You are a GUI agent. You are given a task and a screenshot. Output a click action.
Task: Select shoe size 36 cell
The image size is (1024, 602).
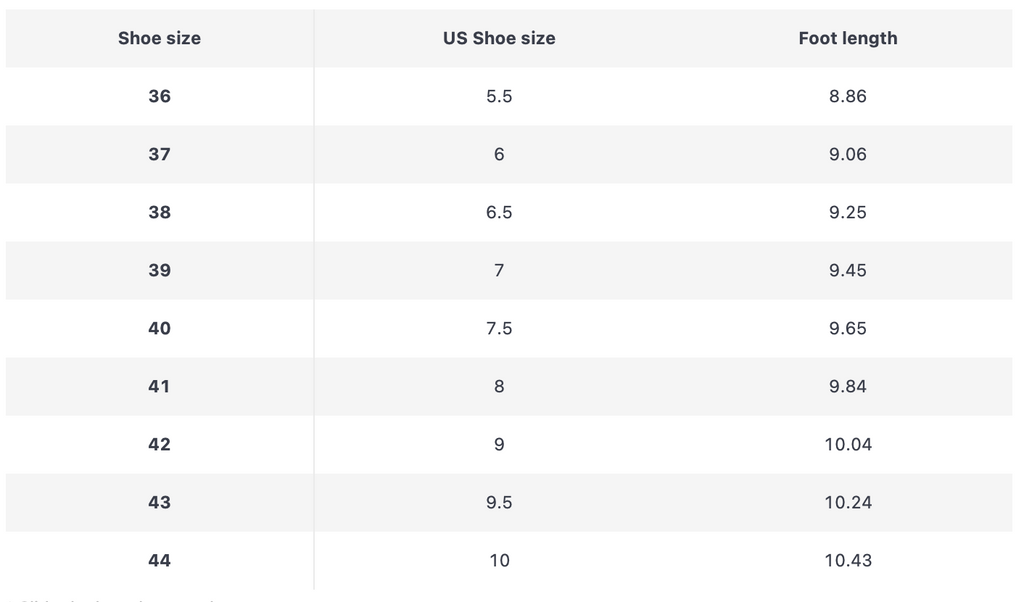[159, 97]
